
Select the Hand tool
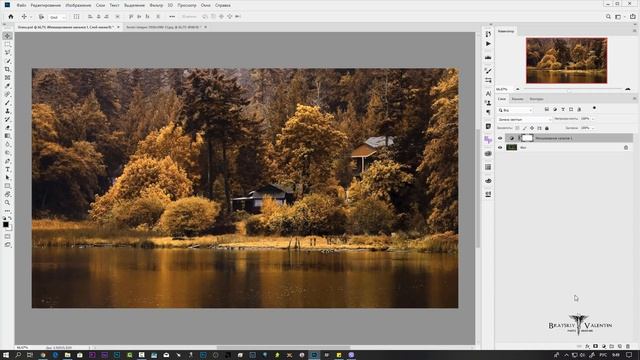click(7, 194)
